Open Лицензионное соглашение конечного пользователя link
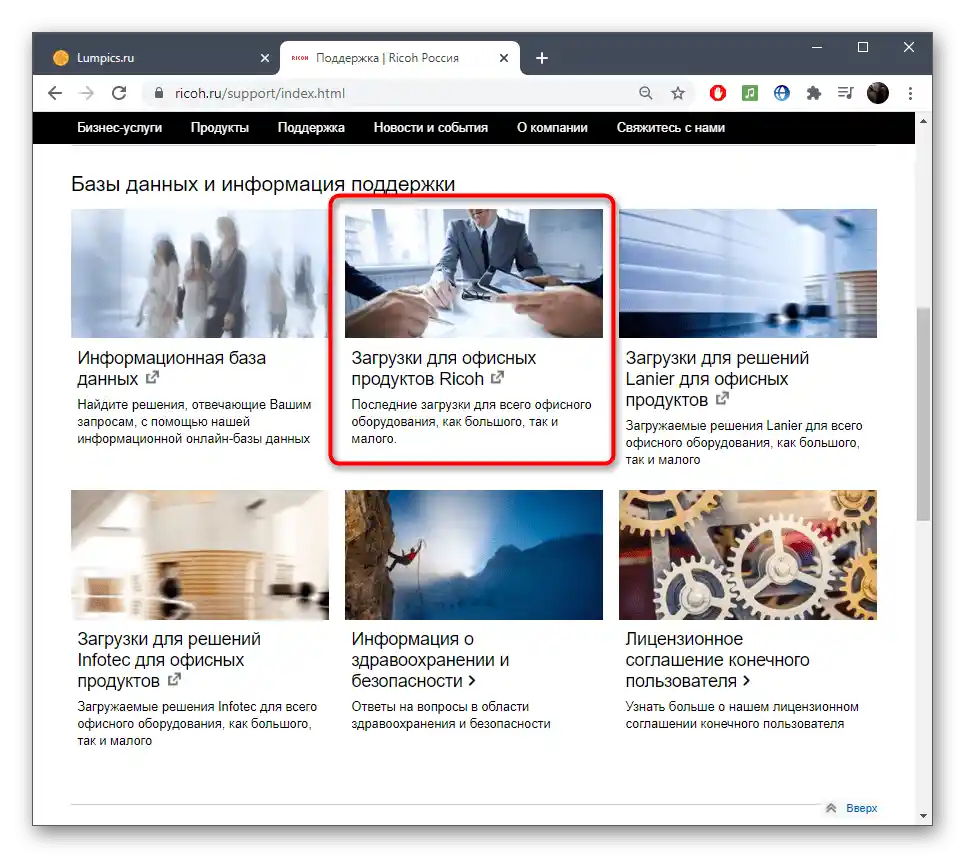This screenshot has height=858, width=965. (x=717, y=660)
